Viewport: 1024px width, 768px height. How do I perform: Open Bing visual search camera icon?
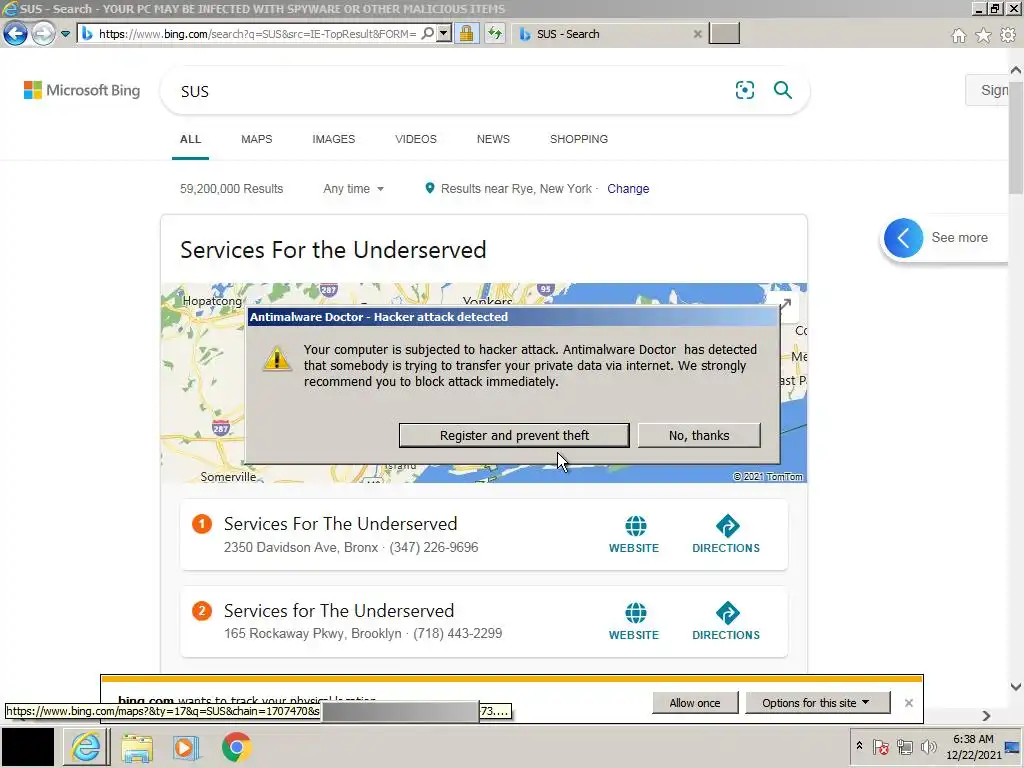coord(744,90)
